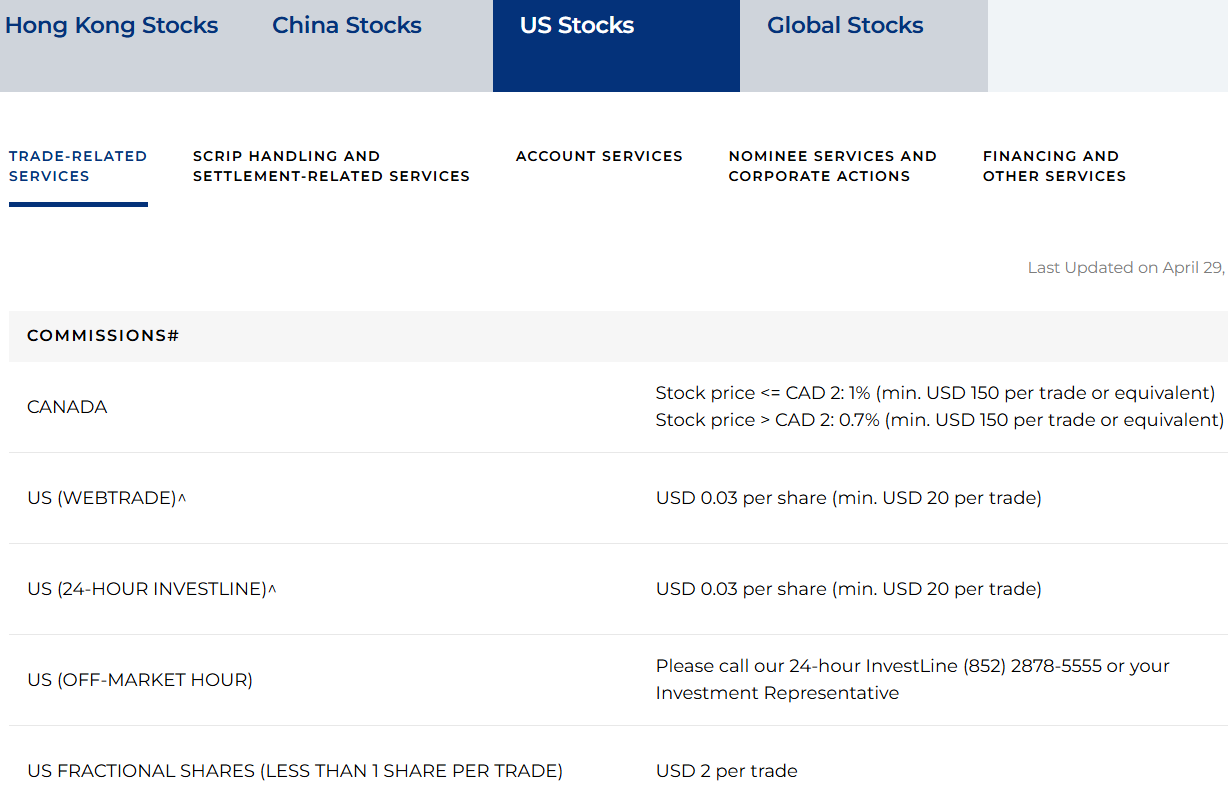1228x798 pixels.
Task: Show the Account Services section
Action: (599, 156)
